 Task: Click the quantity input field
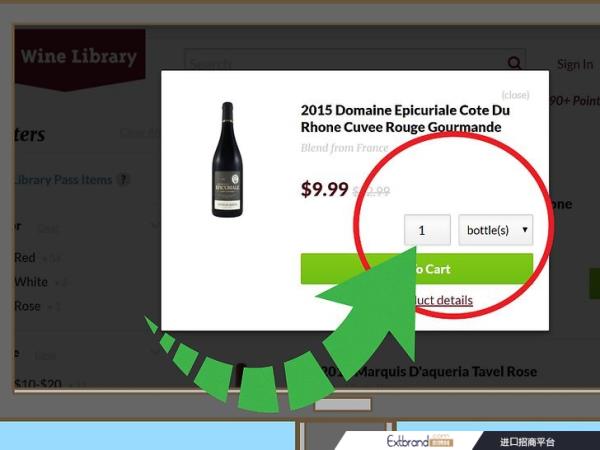[x=427, y=230]
